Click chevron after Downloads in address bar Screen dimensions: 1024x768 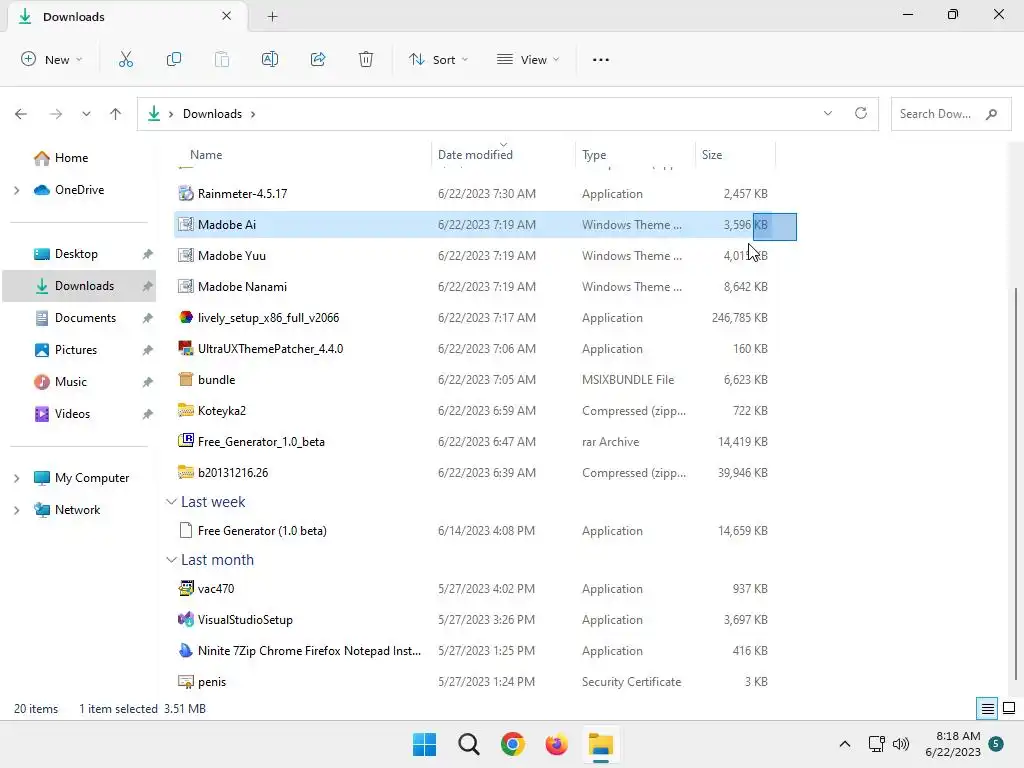point(253,114)
